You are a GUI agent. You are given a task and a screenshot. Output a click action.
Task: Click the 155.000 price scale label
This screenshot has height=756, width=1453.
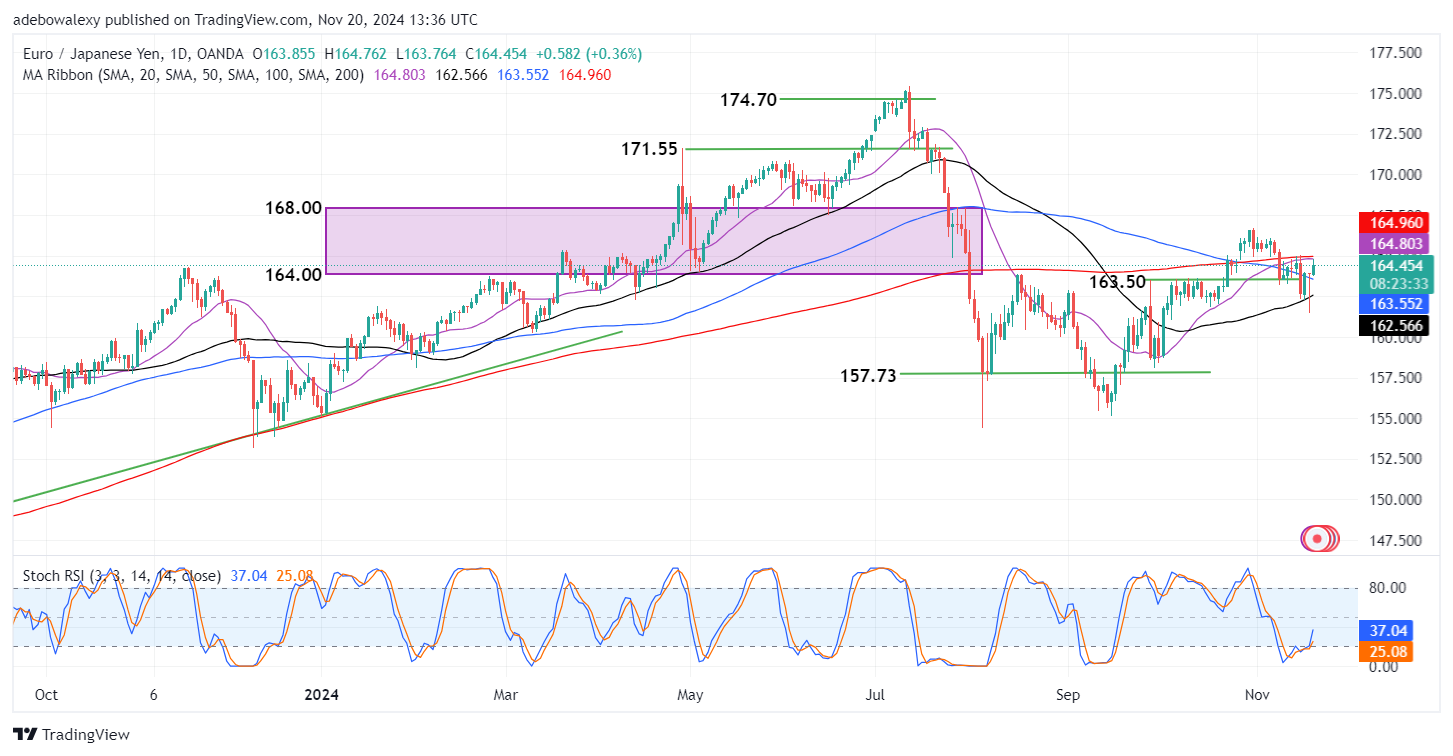click(1394, 418)
